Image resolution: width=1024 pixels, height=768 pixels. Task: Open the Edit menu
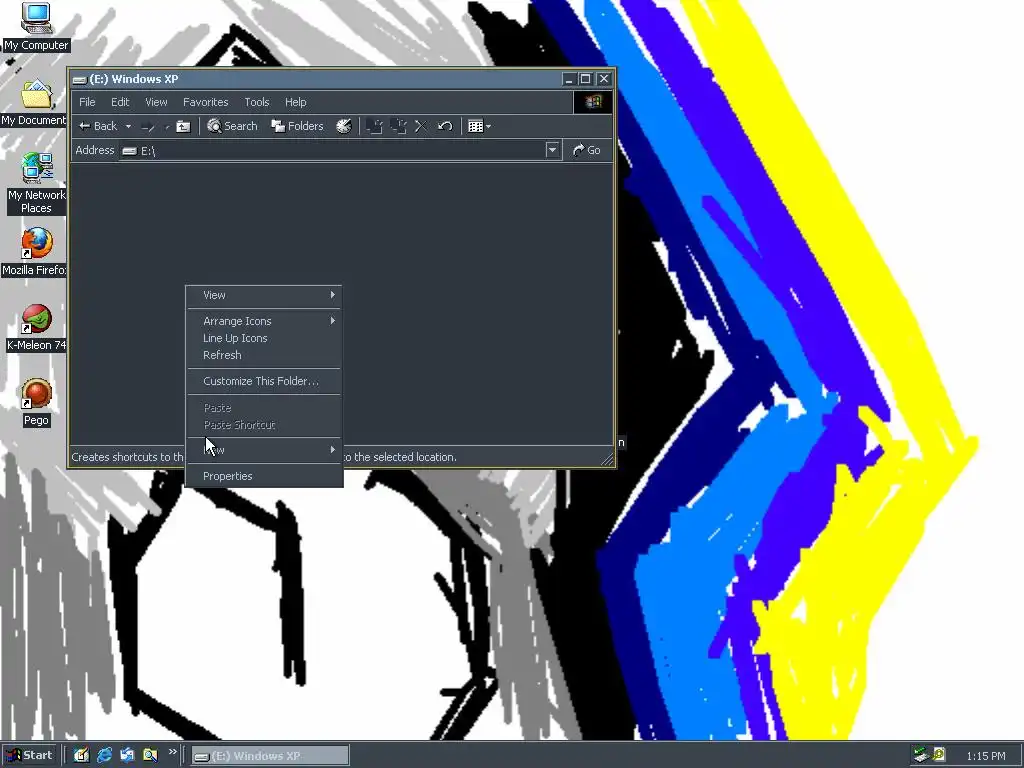pos(120,102)
